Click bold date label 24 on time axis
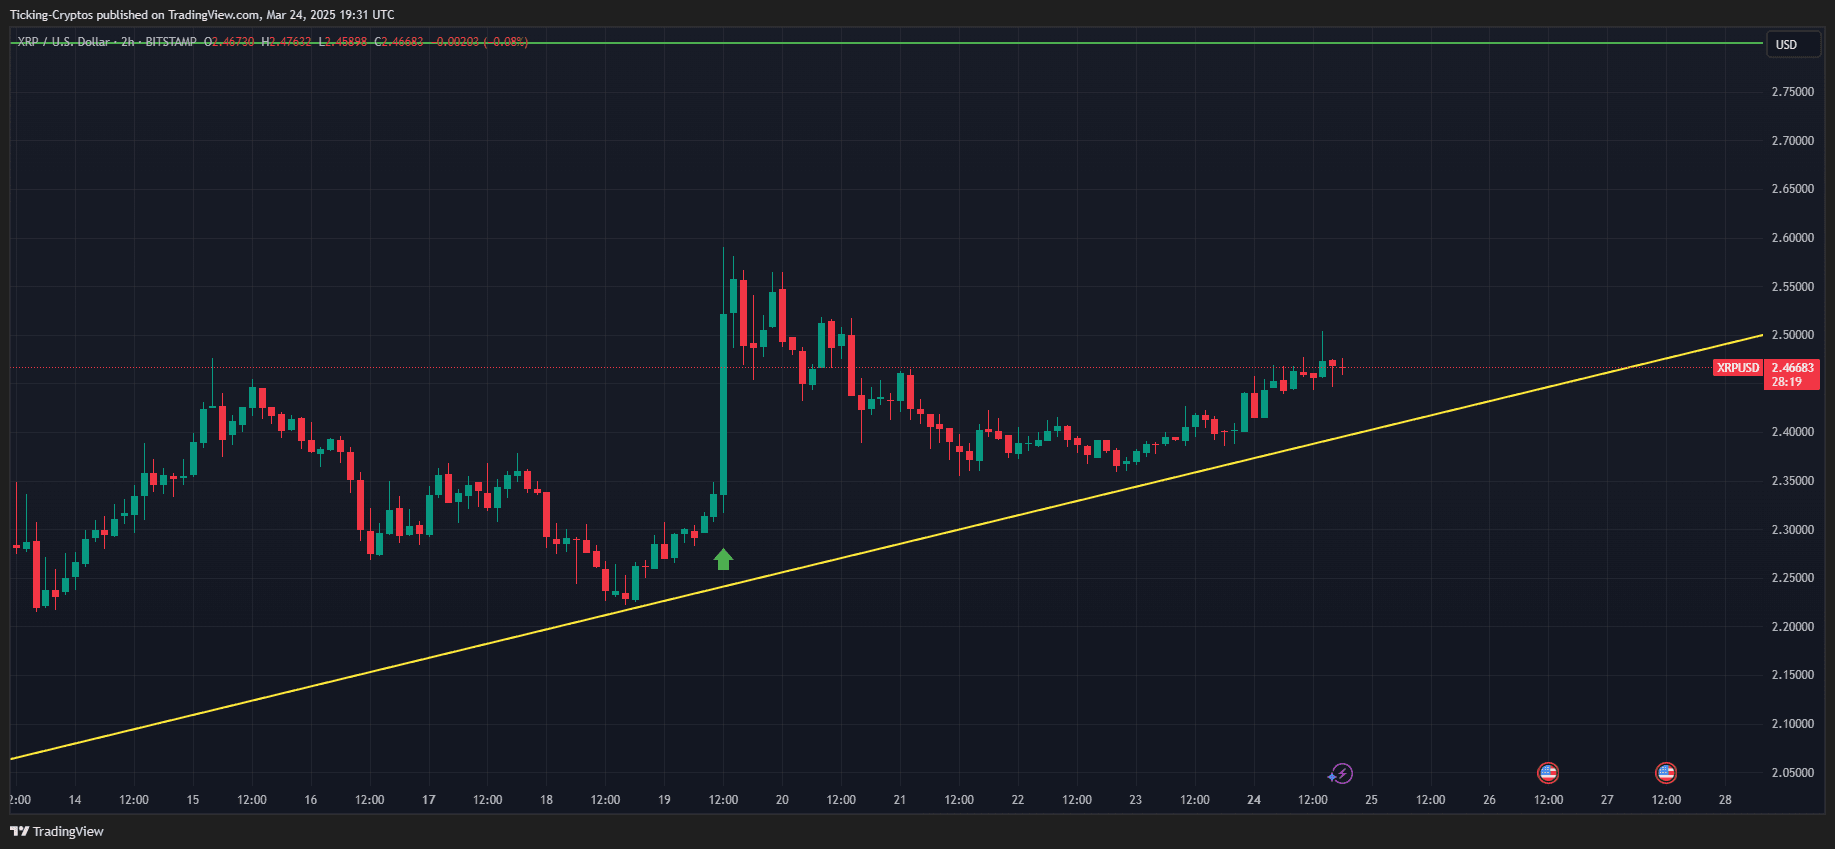 pyautogui.click(x=1254, y=800)
